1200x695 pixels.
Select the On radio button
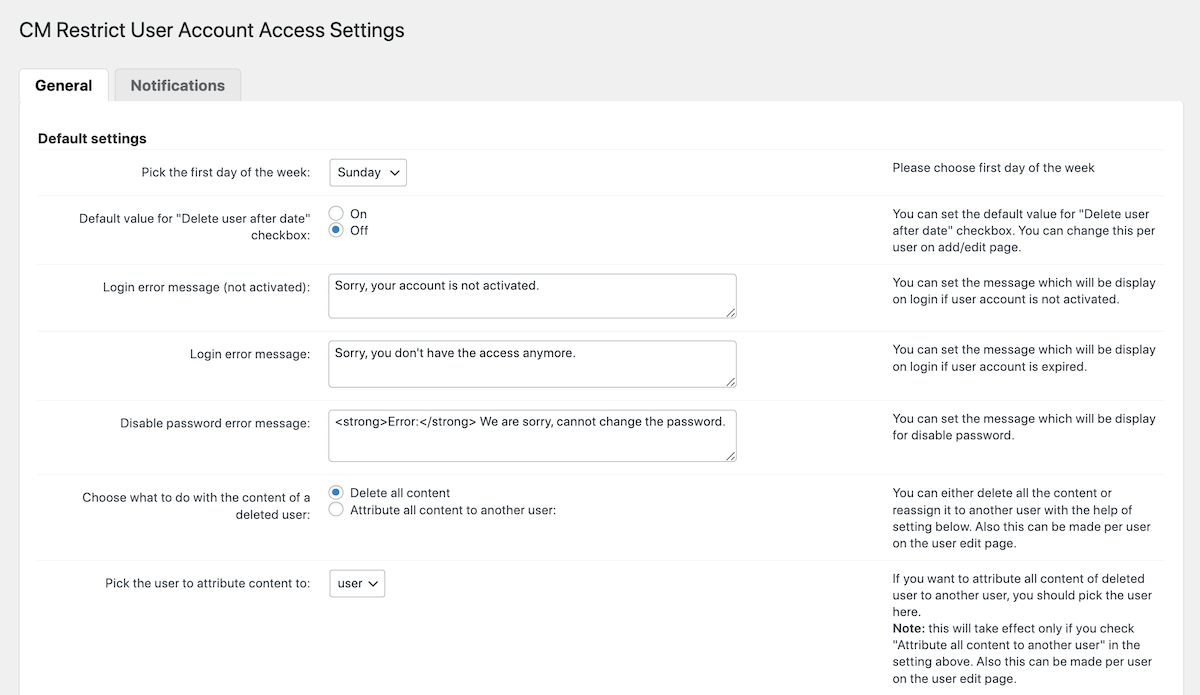(337, 213)
